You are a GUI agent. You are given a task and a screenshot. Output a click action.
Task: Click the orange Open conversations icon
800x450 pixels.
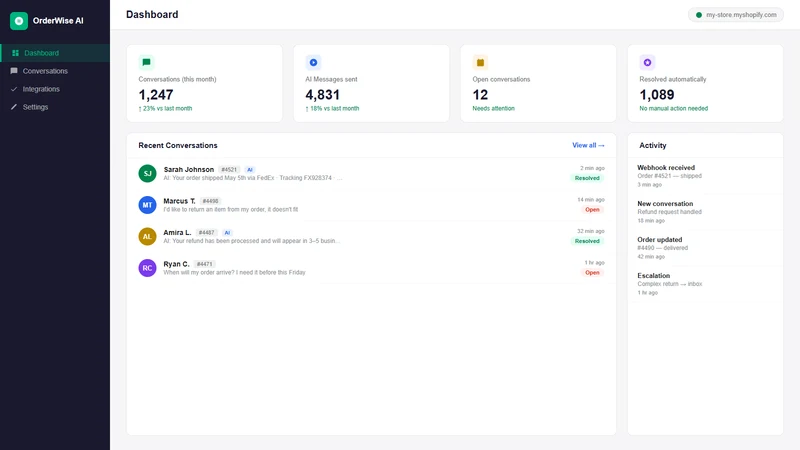480,62
